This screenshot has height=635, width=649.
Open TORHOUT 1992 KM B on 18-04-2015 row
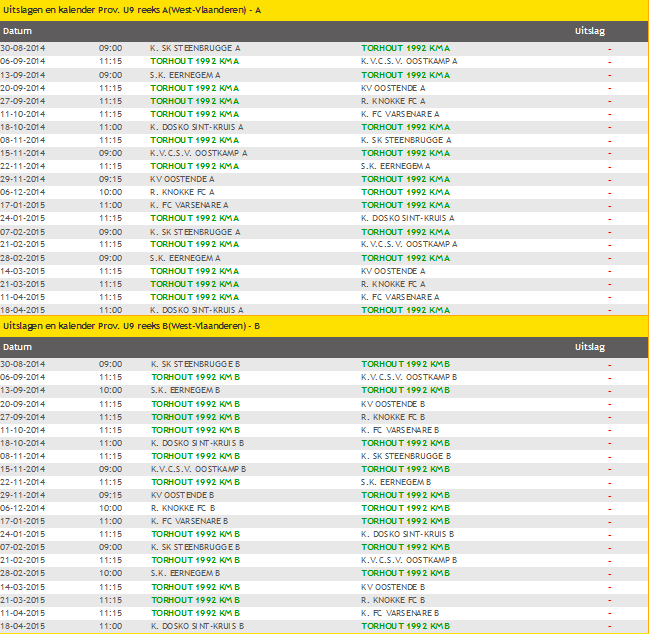point(406,626)
